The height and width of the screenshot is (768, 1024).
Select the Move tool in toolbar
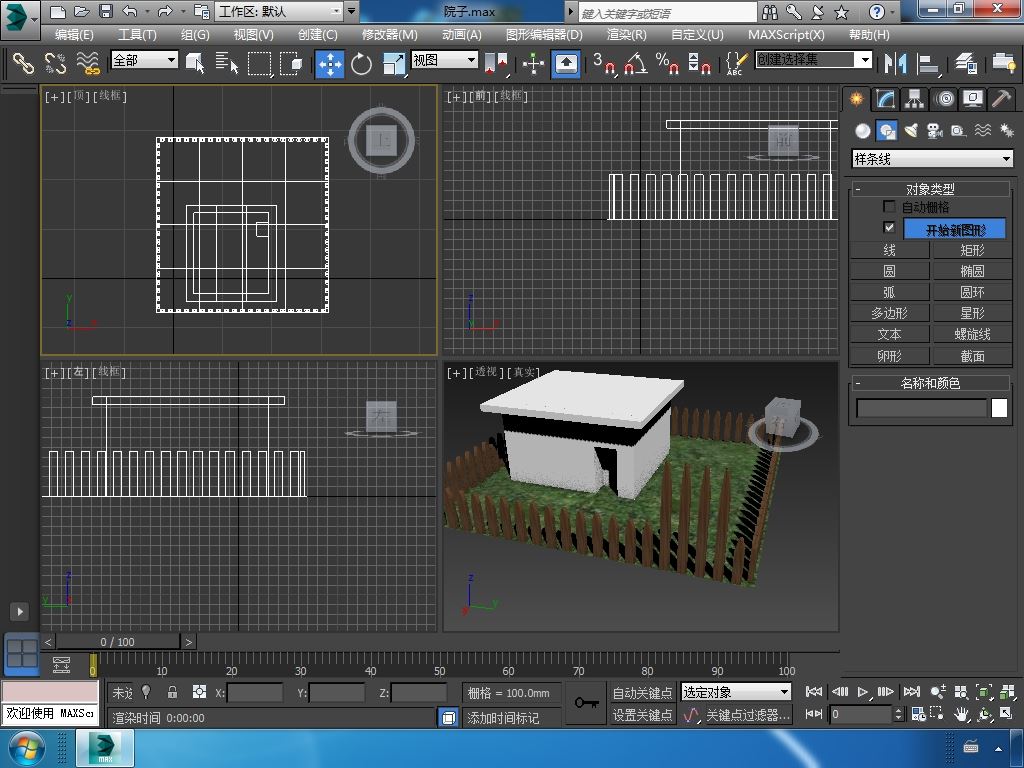tap(329, 64)
